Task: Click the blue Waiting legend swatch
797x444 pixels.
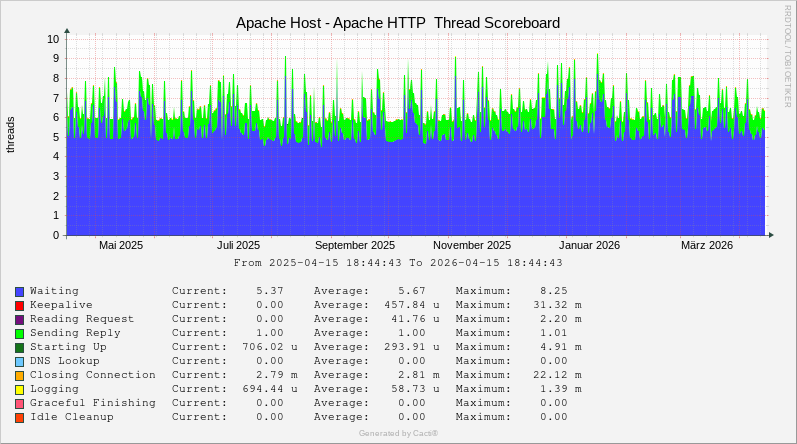Action: coord(19,291)
